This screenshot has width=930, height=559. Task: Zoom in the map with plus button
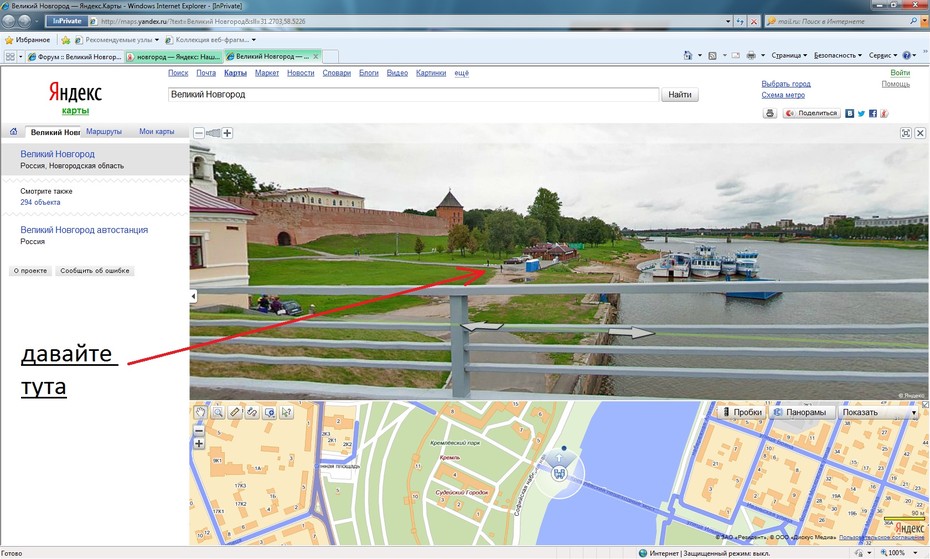(199, 443)
